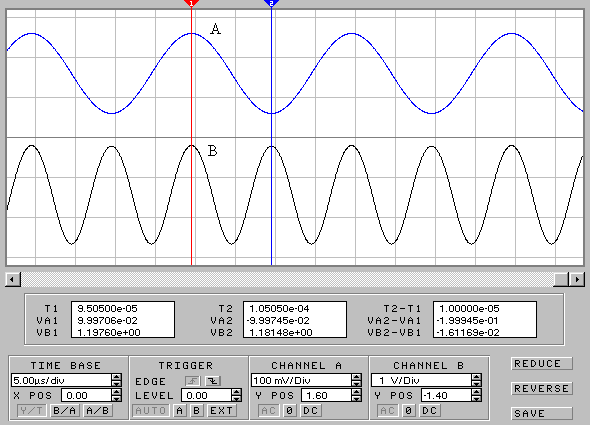
Task: Click Channel A 100 mV/Div field
Action: coord(301,380)
